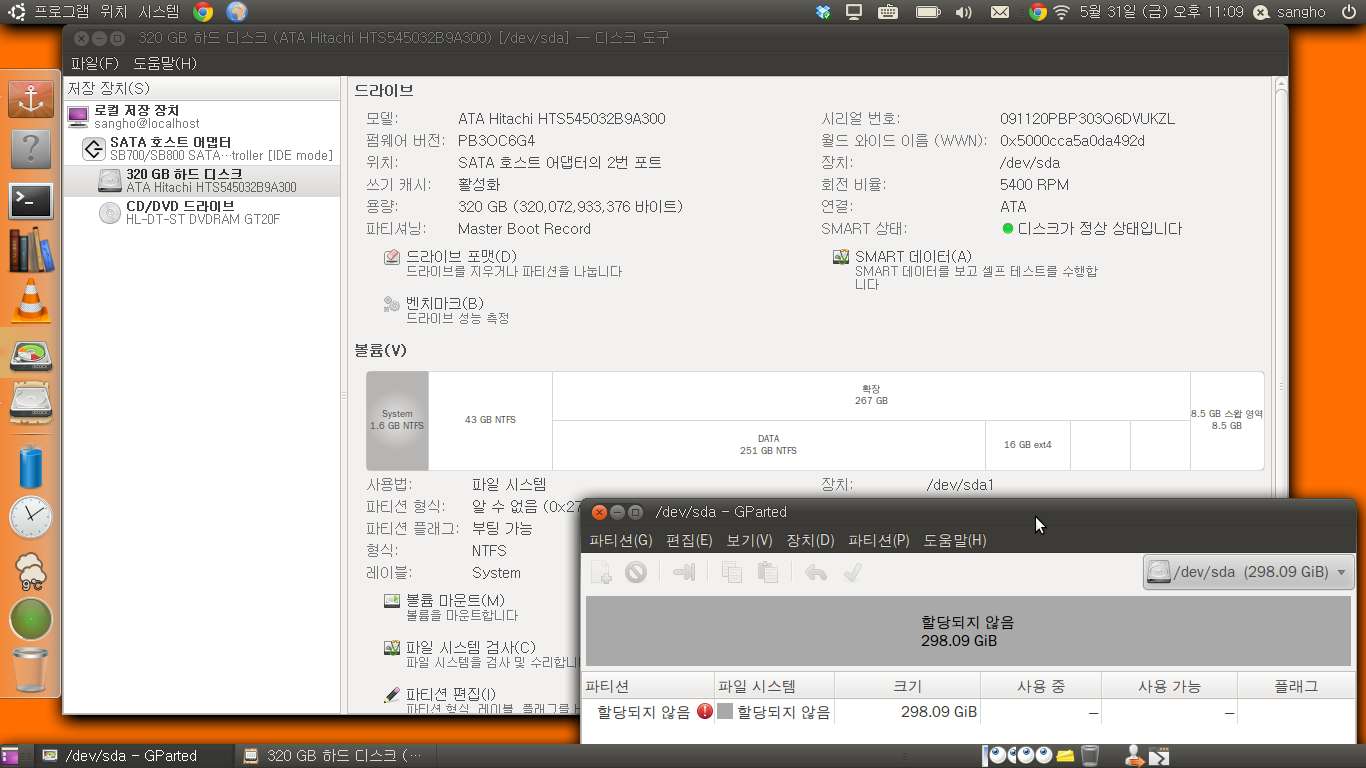Select the SATA 호스트 어댑터 tree item
This screenshot has width=1366, height=768.
pyautogui.click(x=202, y=148)
